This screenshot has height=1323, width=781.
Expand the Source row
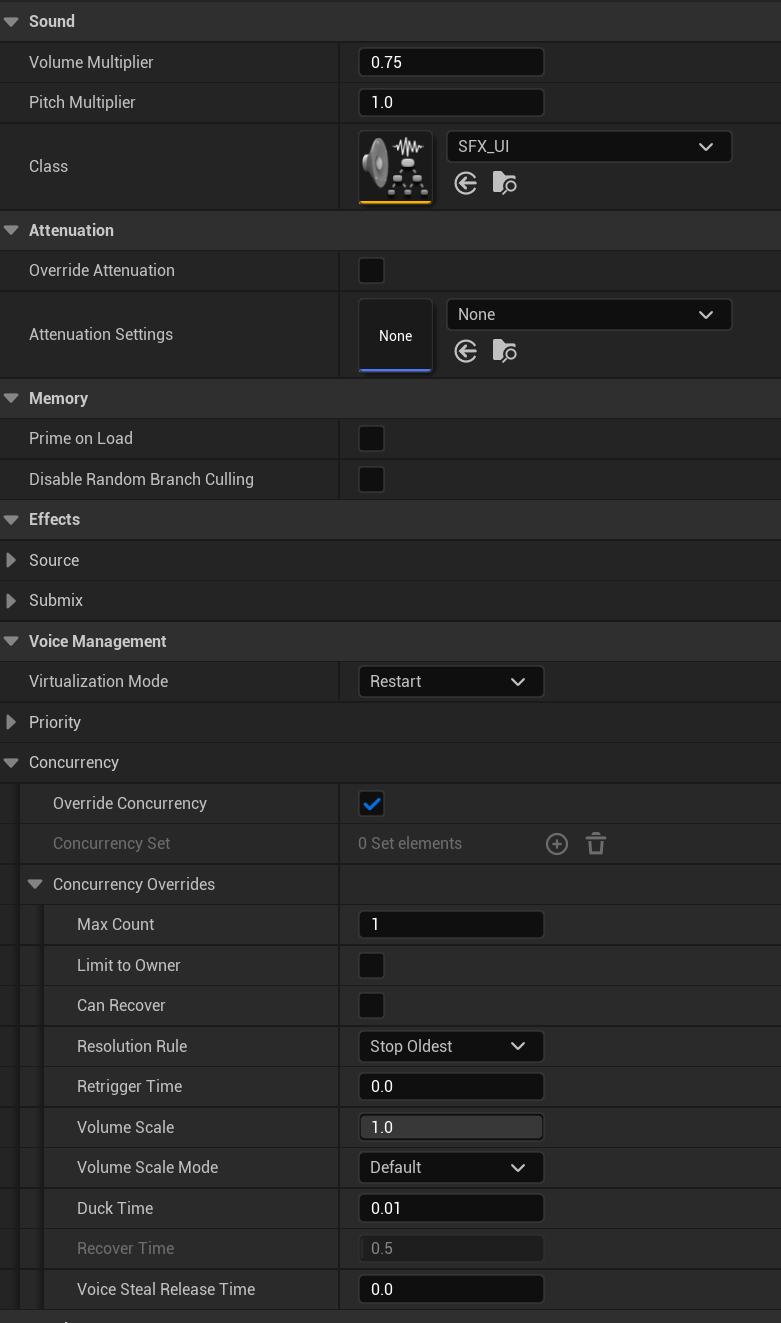click(x=11, y=560)
